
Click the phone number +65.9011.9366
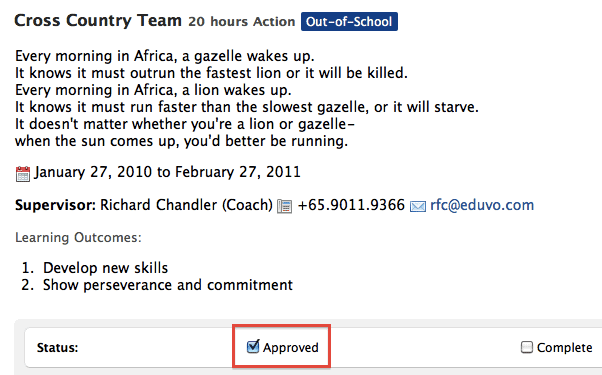click(x=351, y=205)
